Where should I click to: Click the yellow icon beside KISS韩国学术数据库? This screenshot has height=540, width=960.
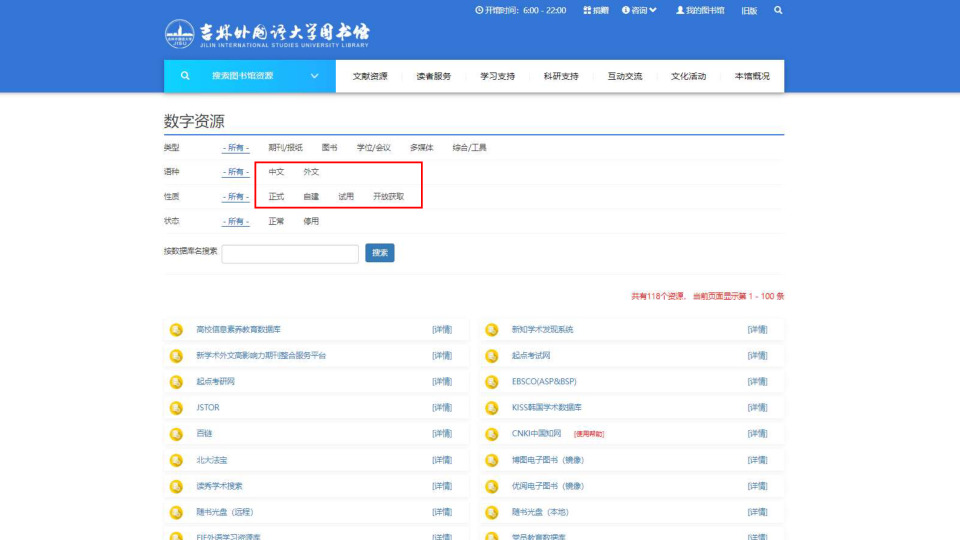pyautogui.click(x=492, y=408)
